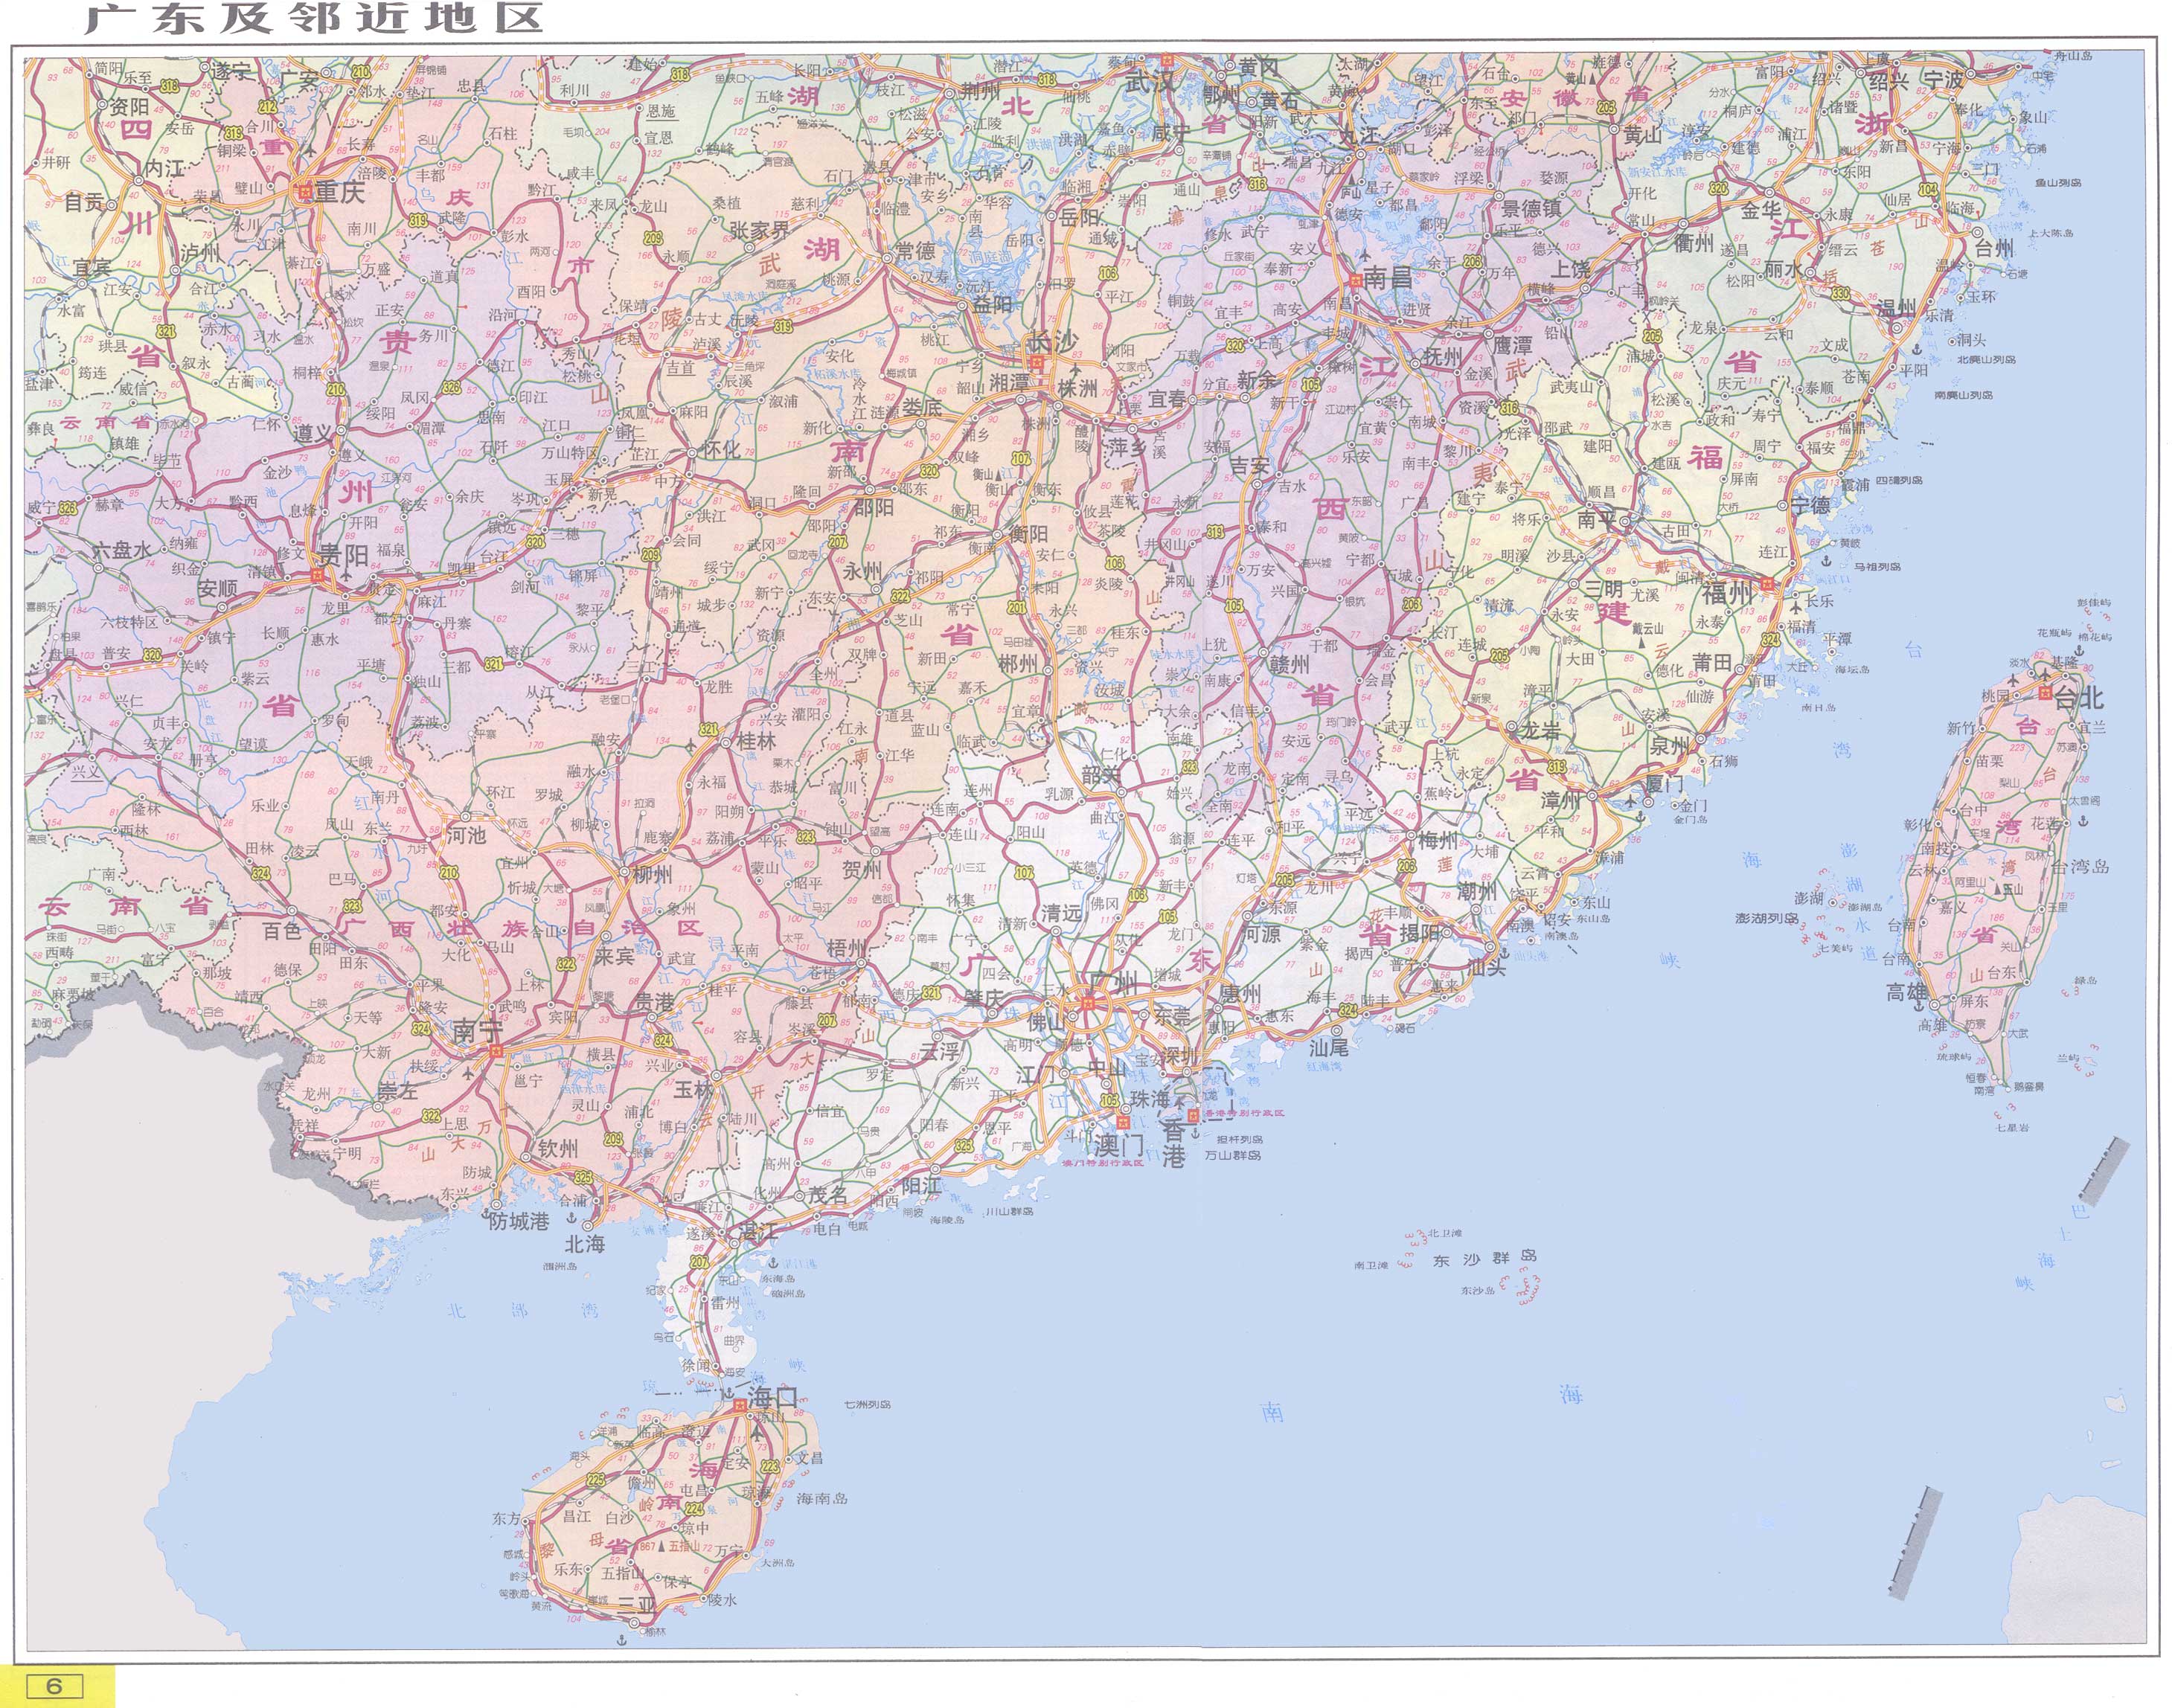Click the page number 6 yellow box
This screenshot has height=1708, width=2172.
[54, 1685]
